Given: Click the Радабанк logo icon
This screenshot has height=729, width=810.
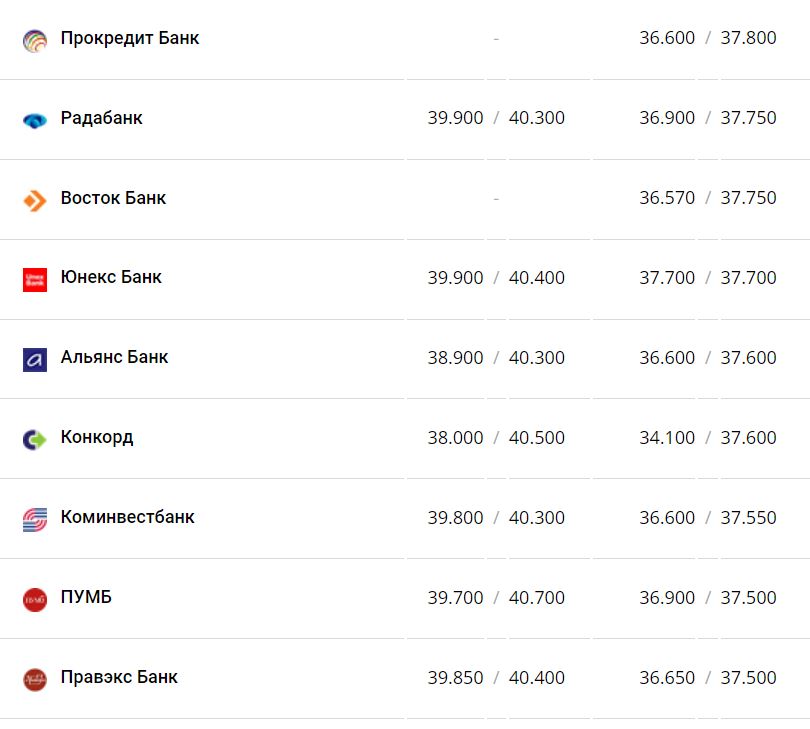Looking at the screenshot, I should click(35, 120).
